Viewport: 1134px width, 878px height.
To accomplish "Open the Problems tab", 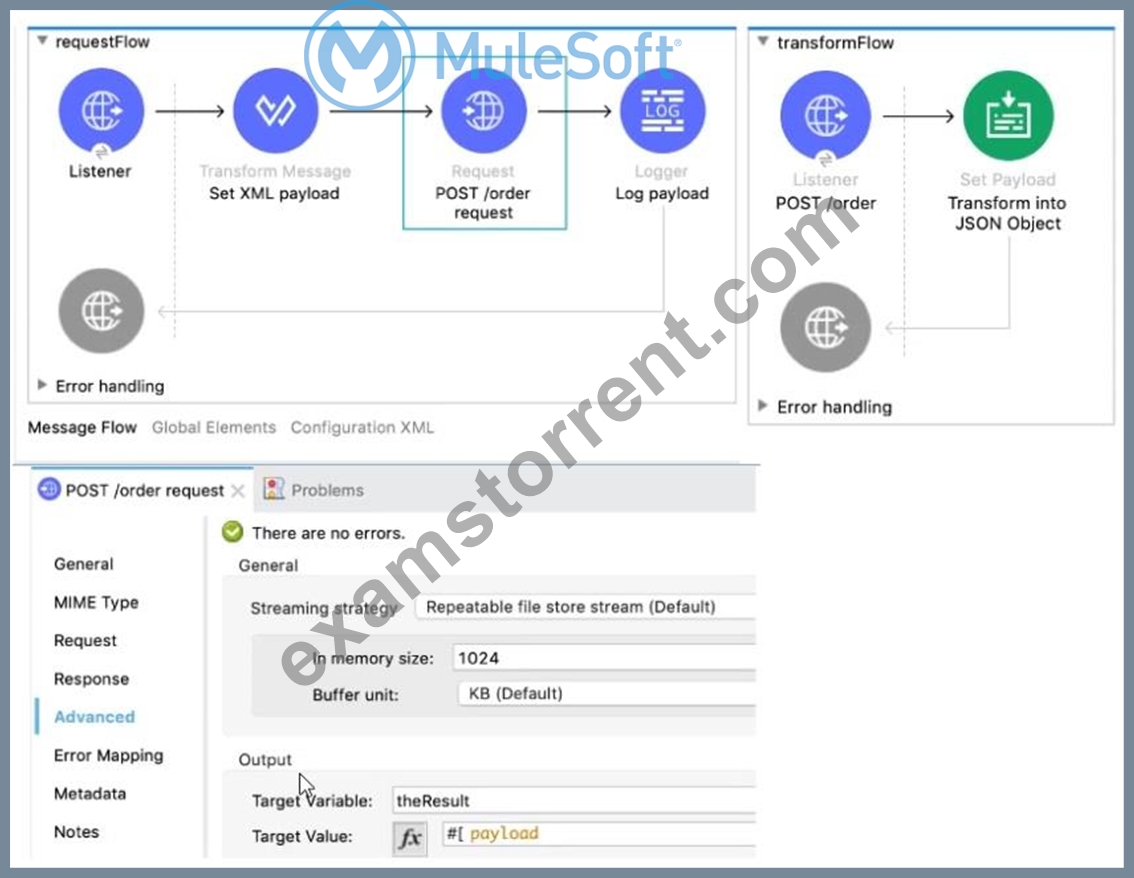I will tap(313, 490).
